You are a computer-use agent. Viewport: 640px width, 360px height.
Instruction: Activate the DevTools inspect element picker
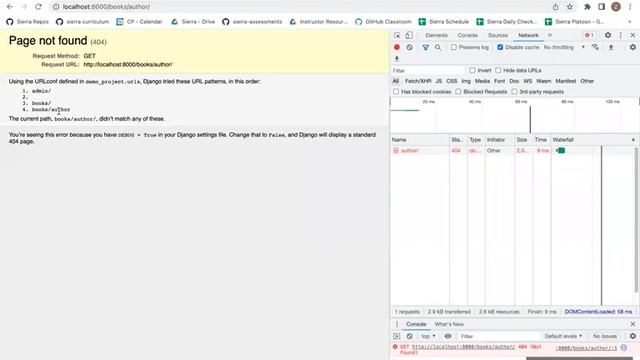pos(397,36)
